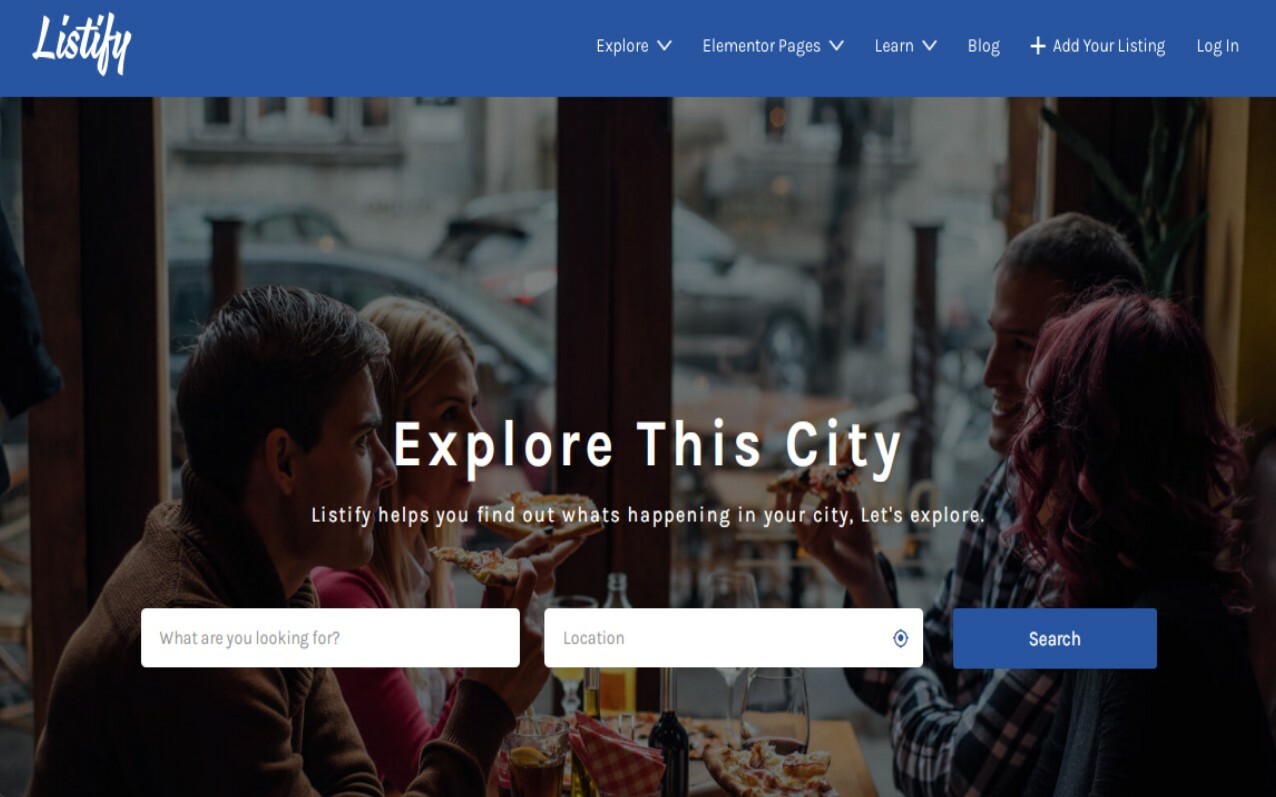Click the blue Search button
The width and height of the screenshot is (1276, 797).
pos(1055,638)
